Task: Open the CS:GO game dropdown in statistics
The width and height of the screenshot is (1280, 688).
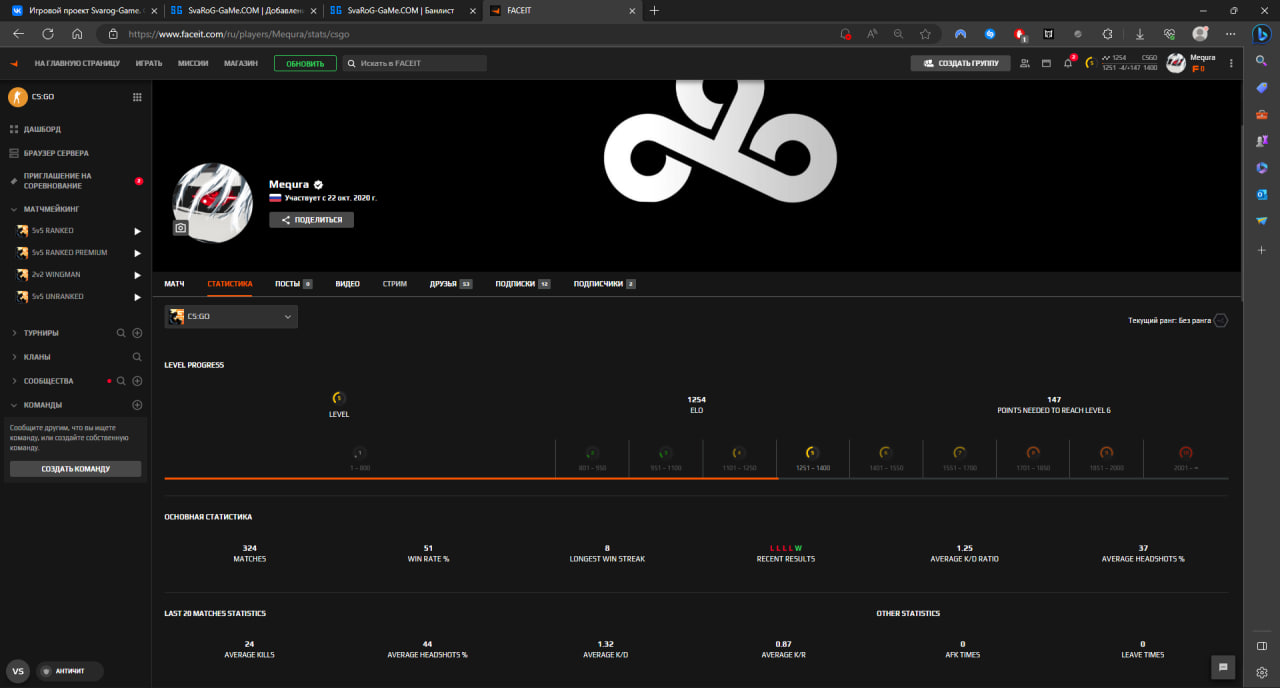Action: click(231, 317)
